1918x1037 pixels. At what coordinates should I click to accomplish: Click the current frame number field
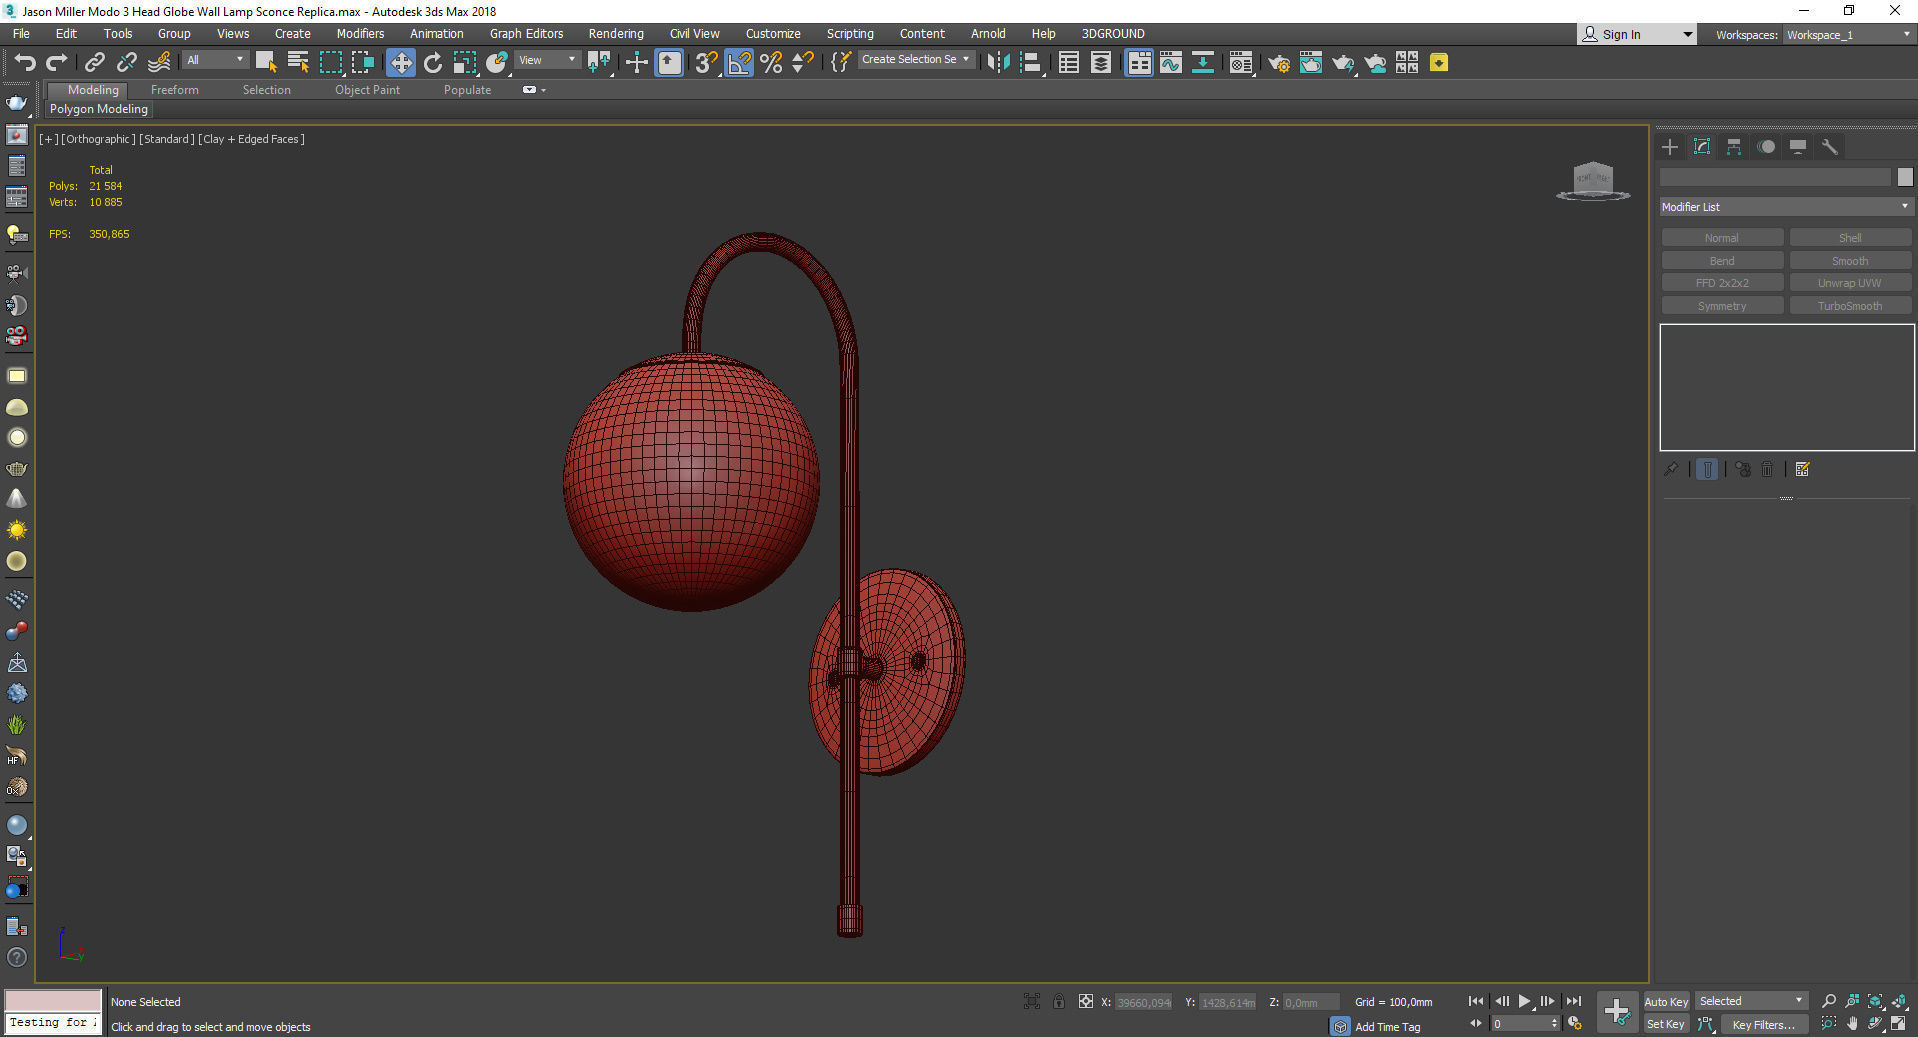point(1520,1024)
